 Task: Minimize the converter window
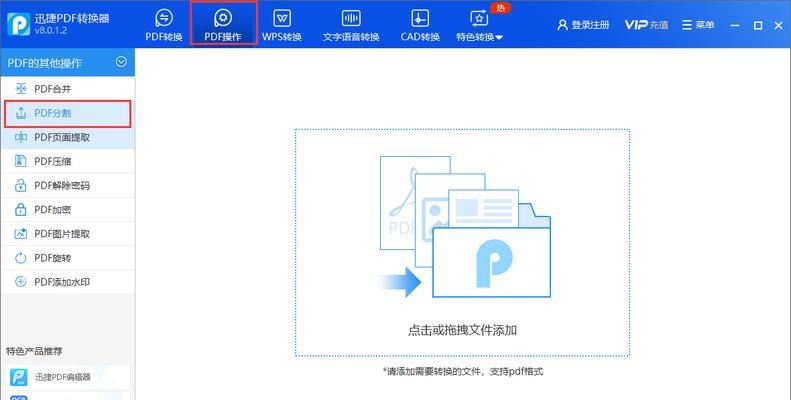tap(736, 25)
